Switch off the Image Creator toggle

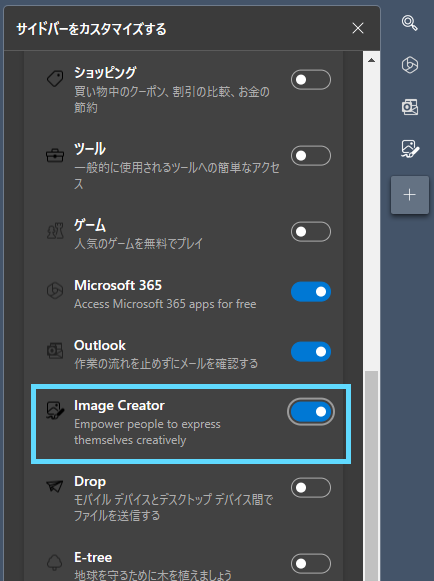[x=311, y=412]
